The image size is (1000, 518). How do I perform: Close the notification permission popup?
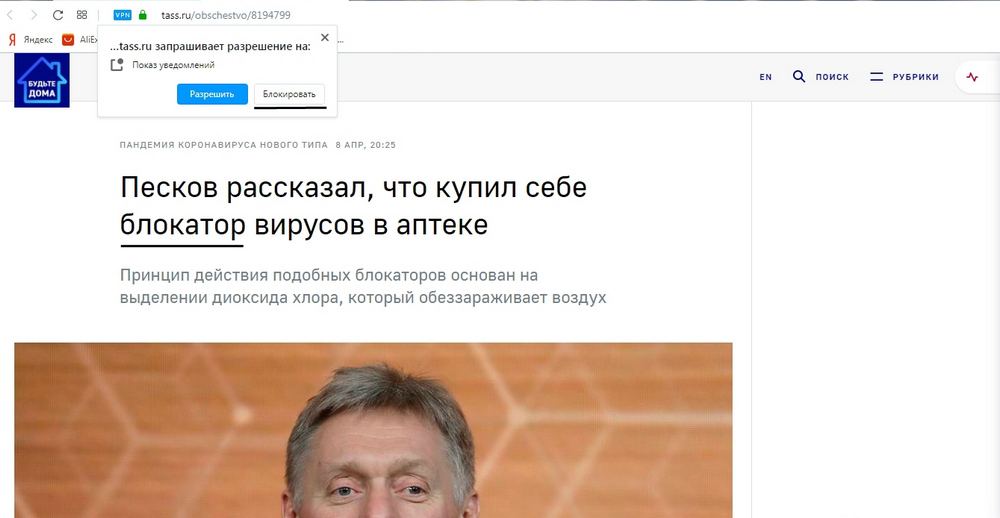(x=325, y=38)
